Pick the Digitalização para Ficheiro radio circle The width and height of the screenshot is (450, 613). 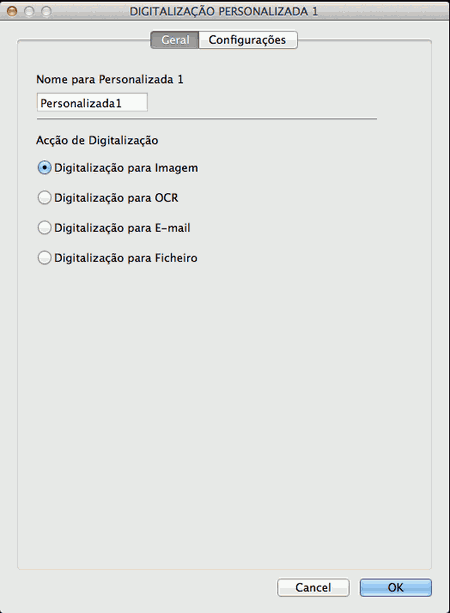pos(45,258)
